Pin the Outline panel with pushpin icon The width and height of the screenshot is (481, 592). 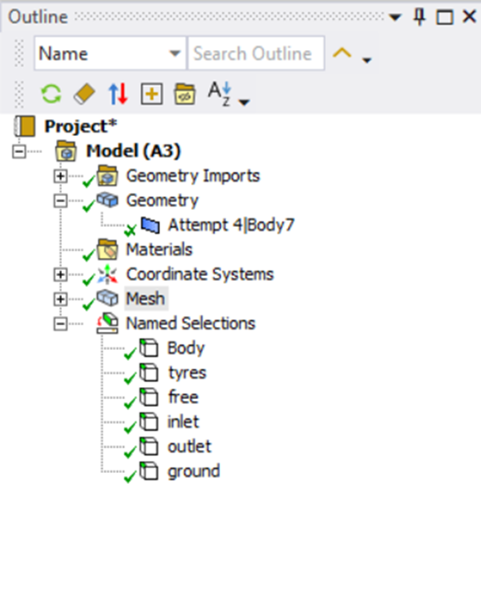419,17
